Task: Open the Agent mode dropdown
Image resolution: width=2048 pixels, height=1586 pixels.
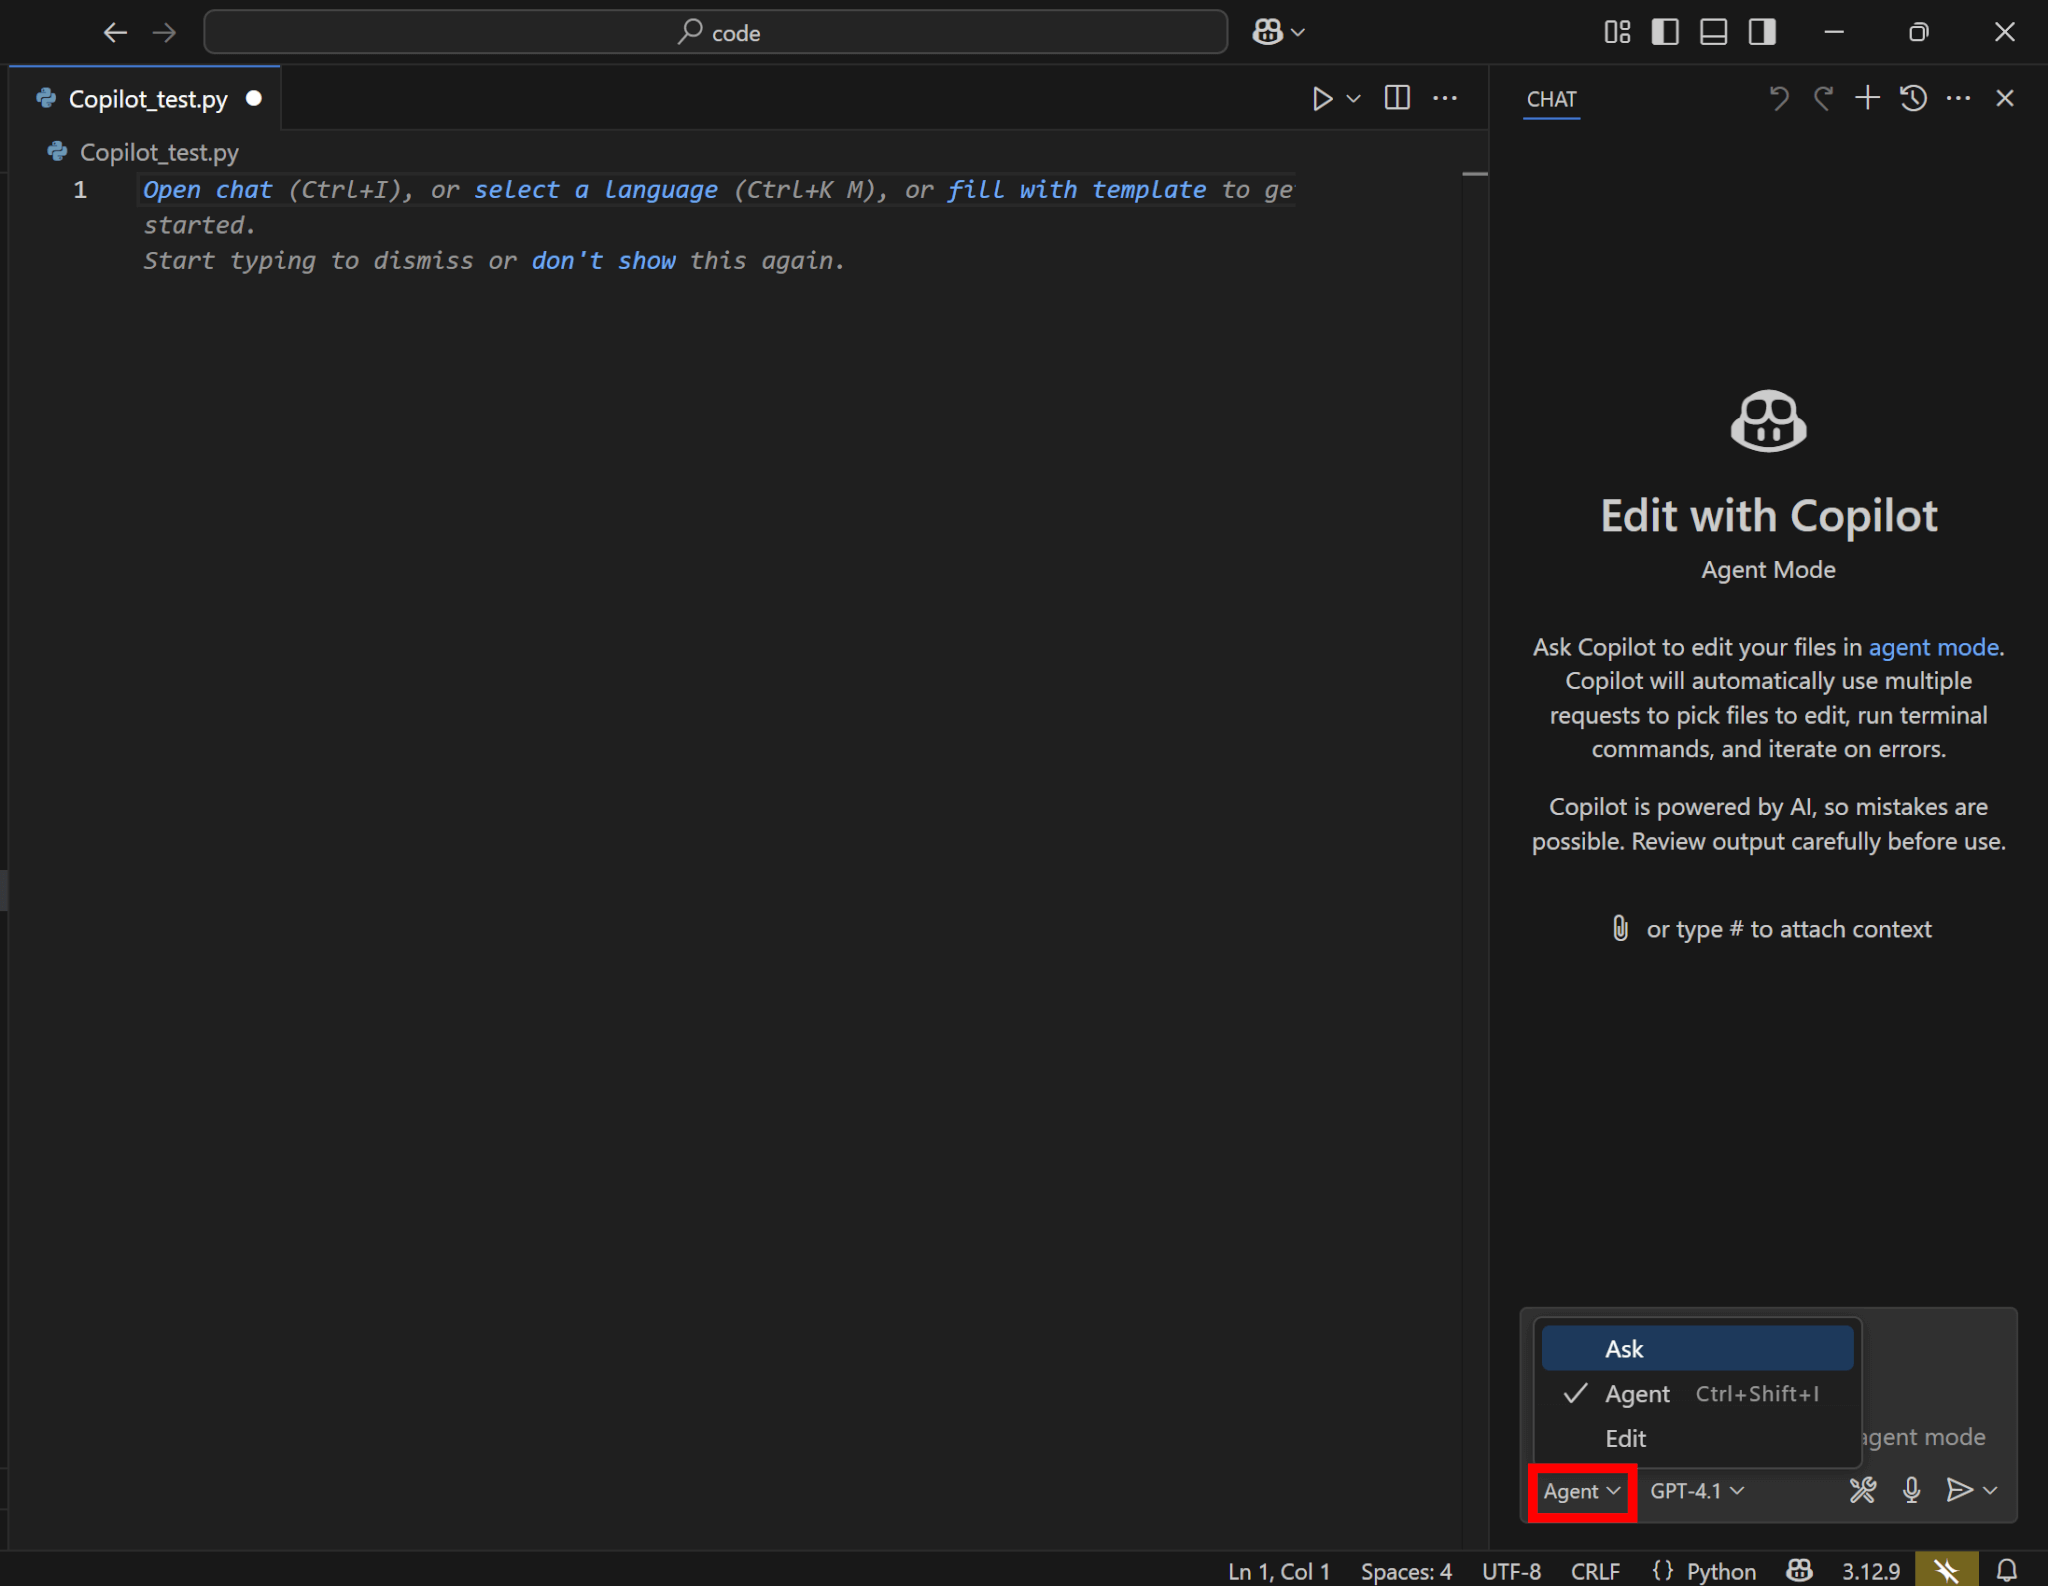Action: pos(1582,1491)
